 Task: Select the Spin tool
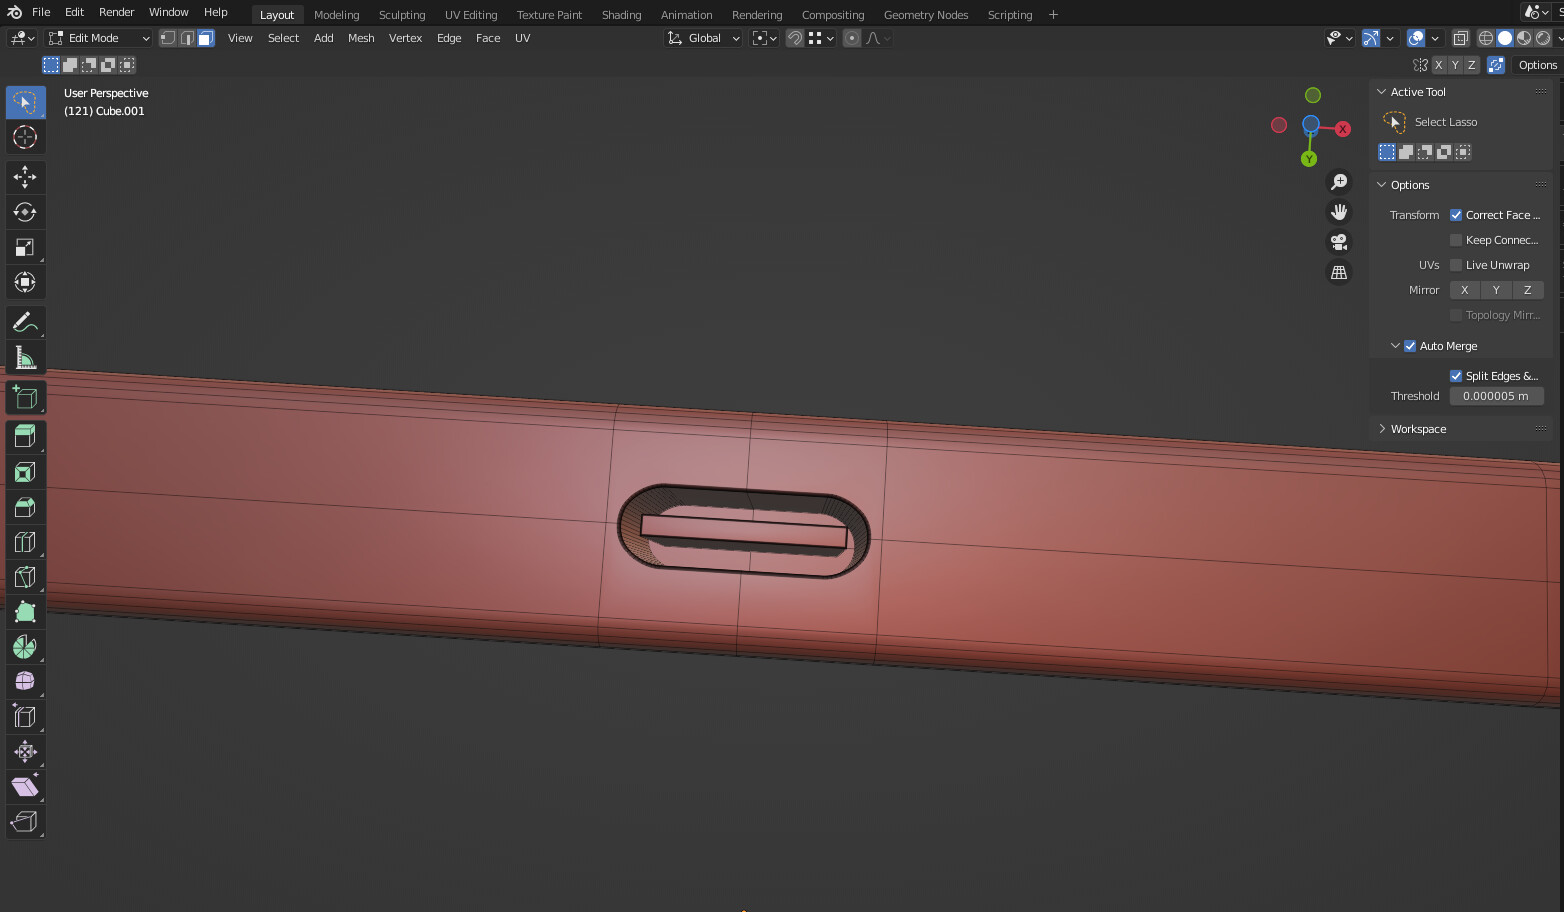(x=25, y=647)
